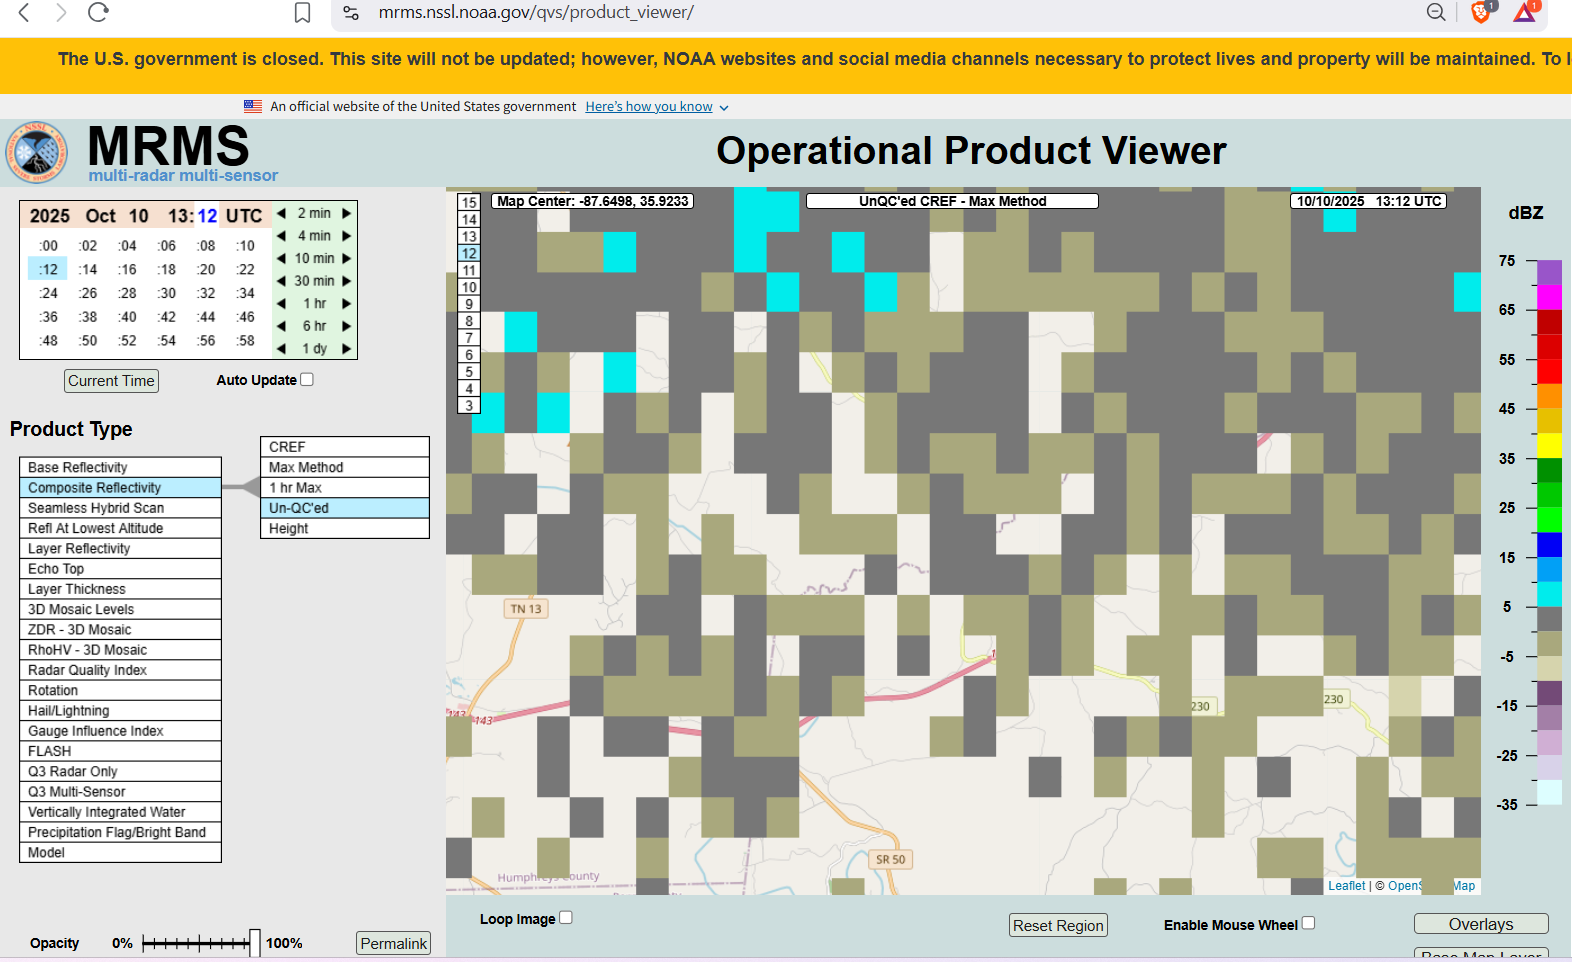
Task: Click the browser reload icon
Action: [x=98, y=13]
